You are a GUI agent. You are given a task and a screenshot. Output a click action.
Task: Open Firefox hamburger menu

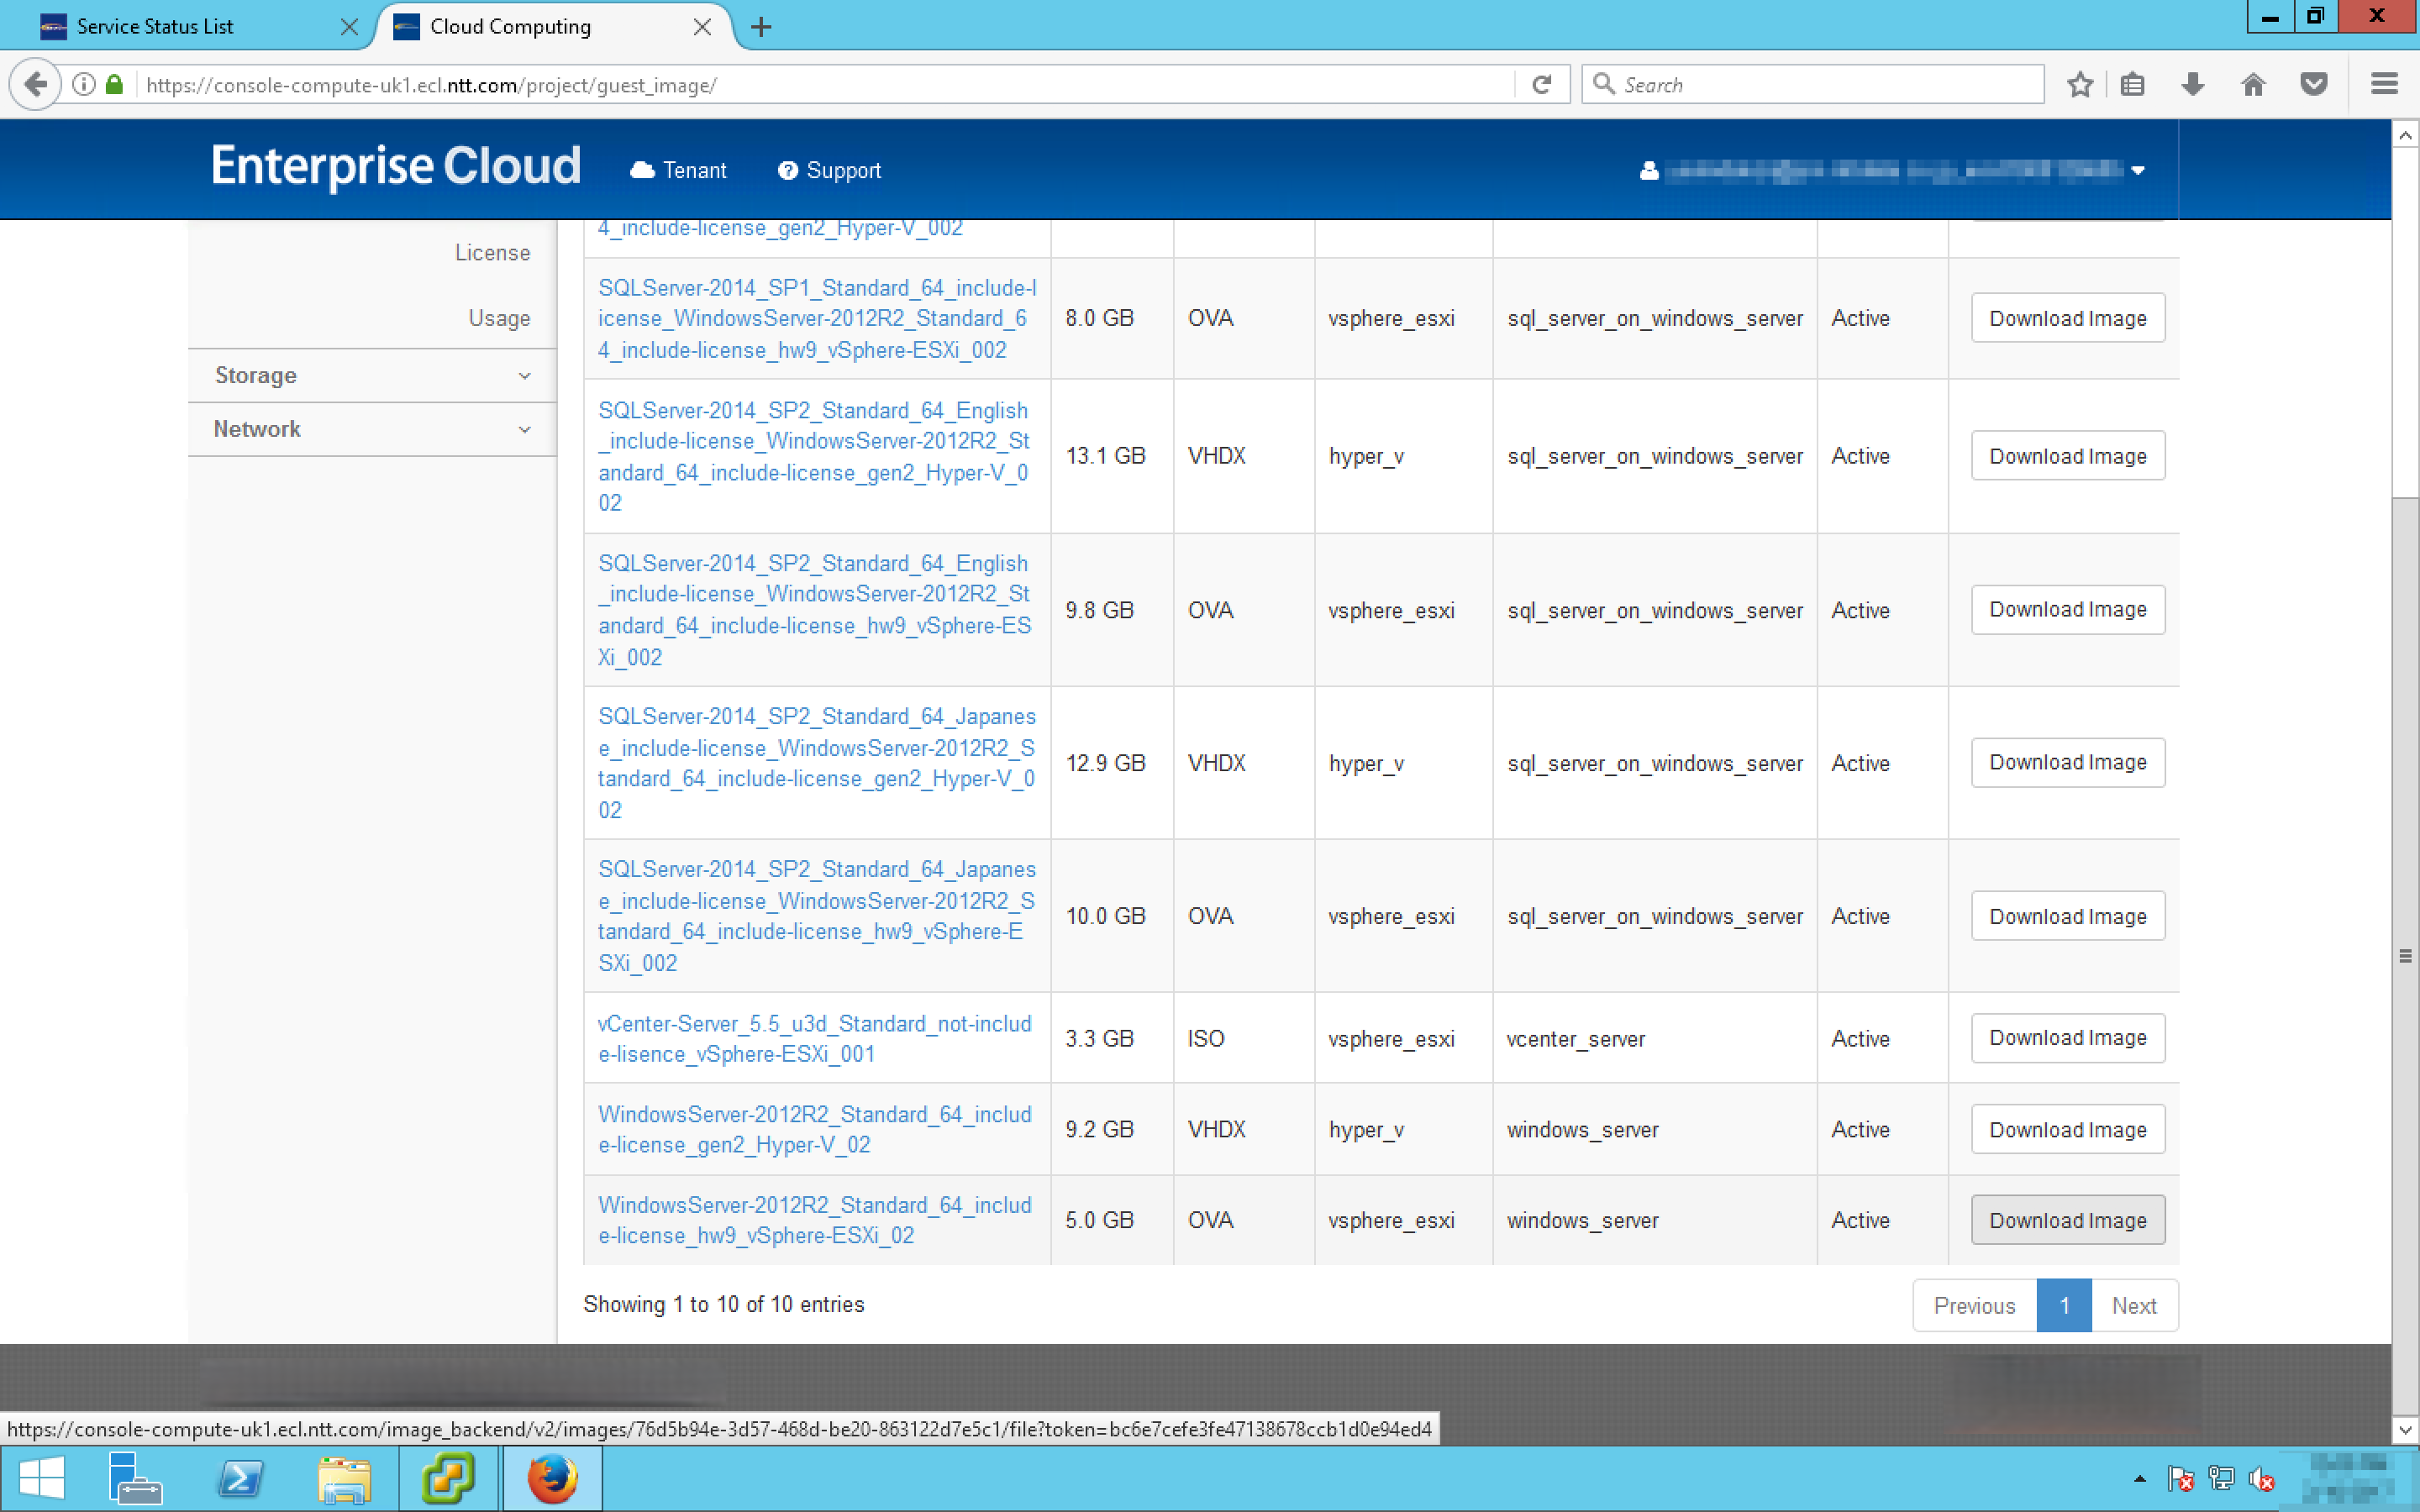(2384, 84)
